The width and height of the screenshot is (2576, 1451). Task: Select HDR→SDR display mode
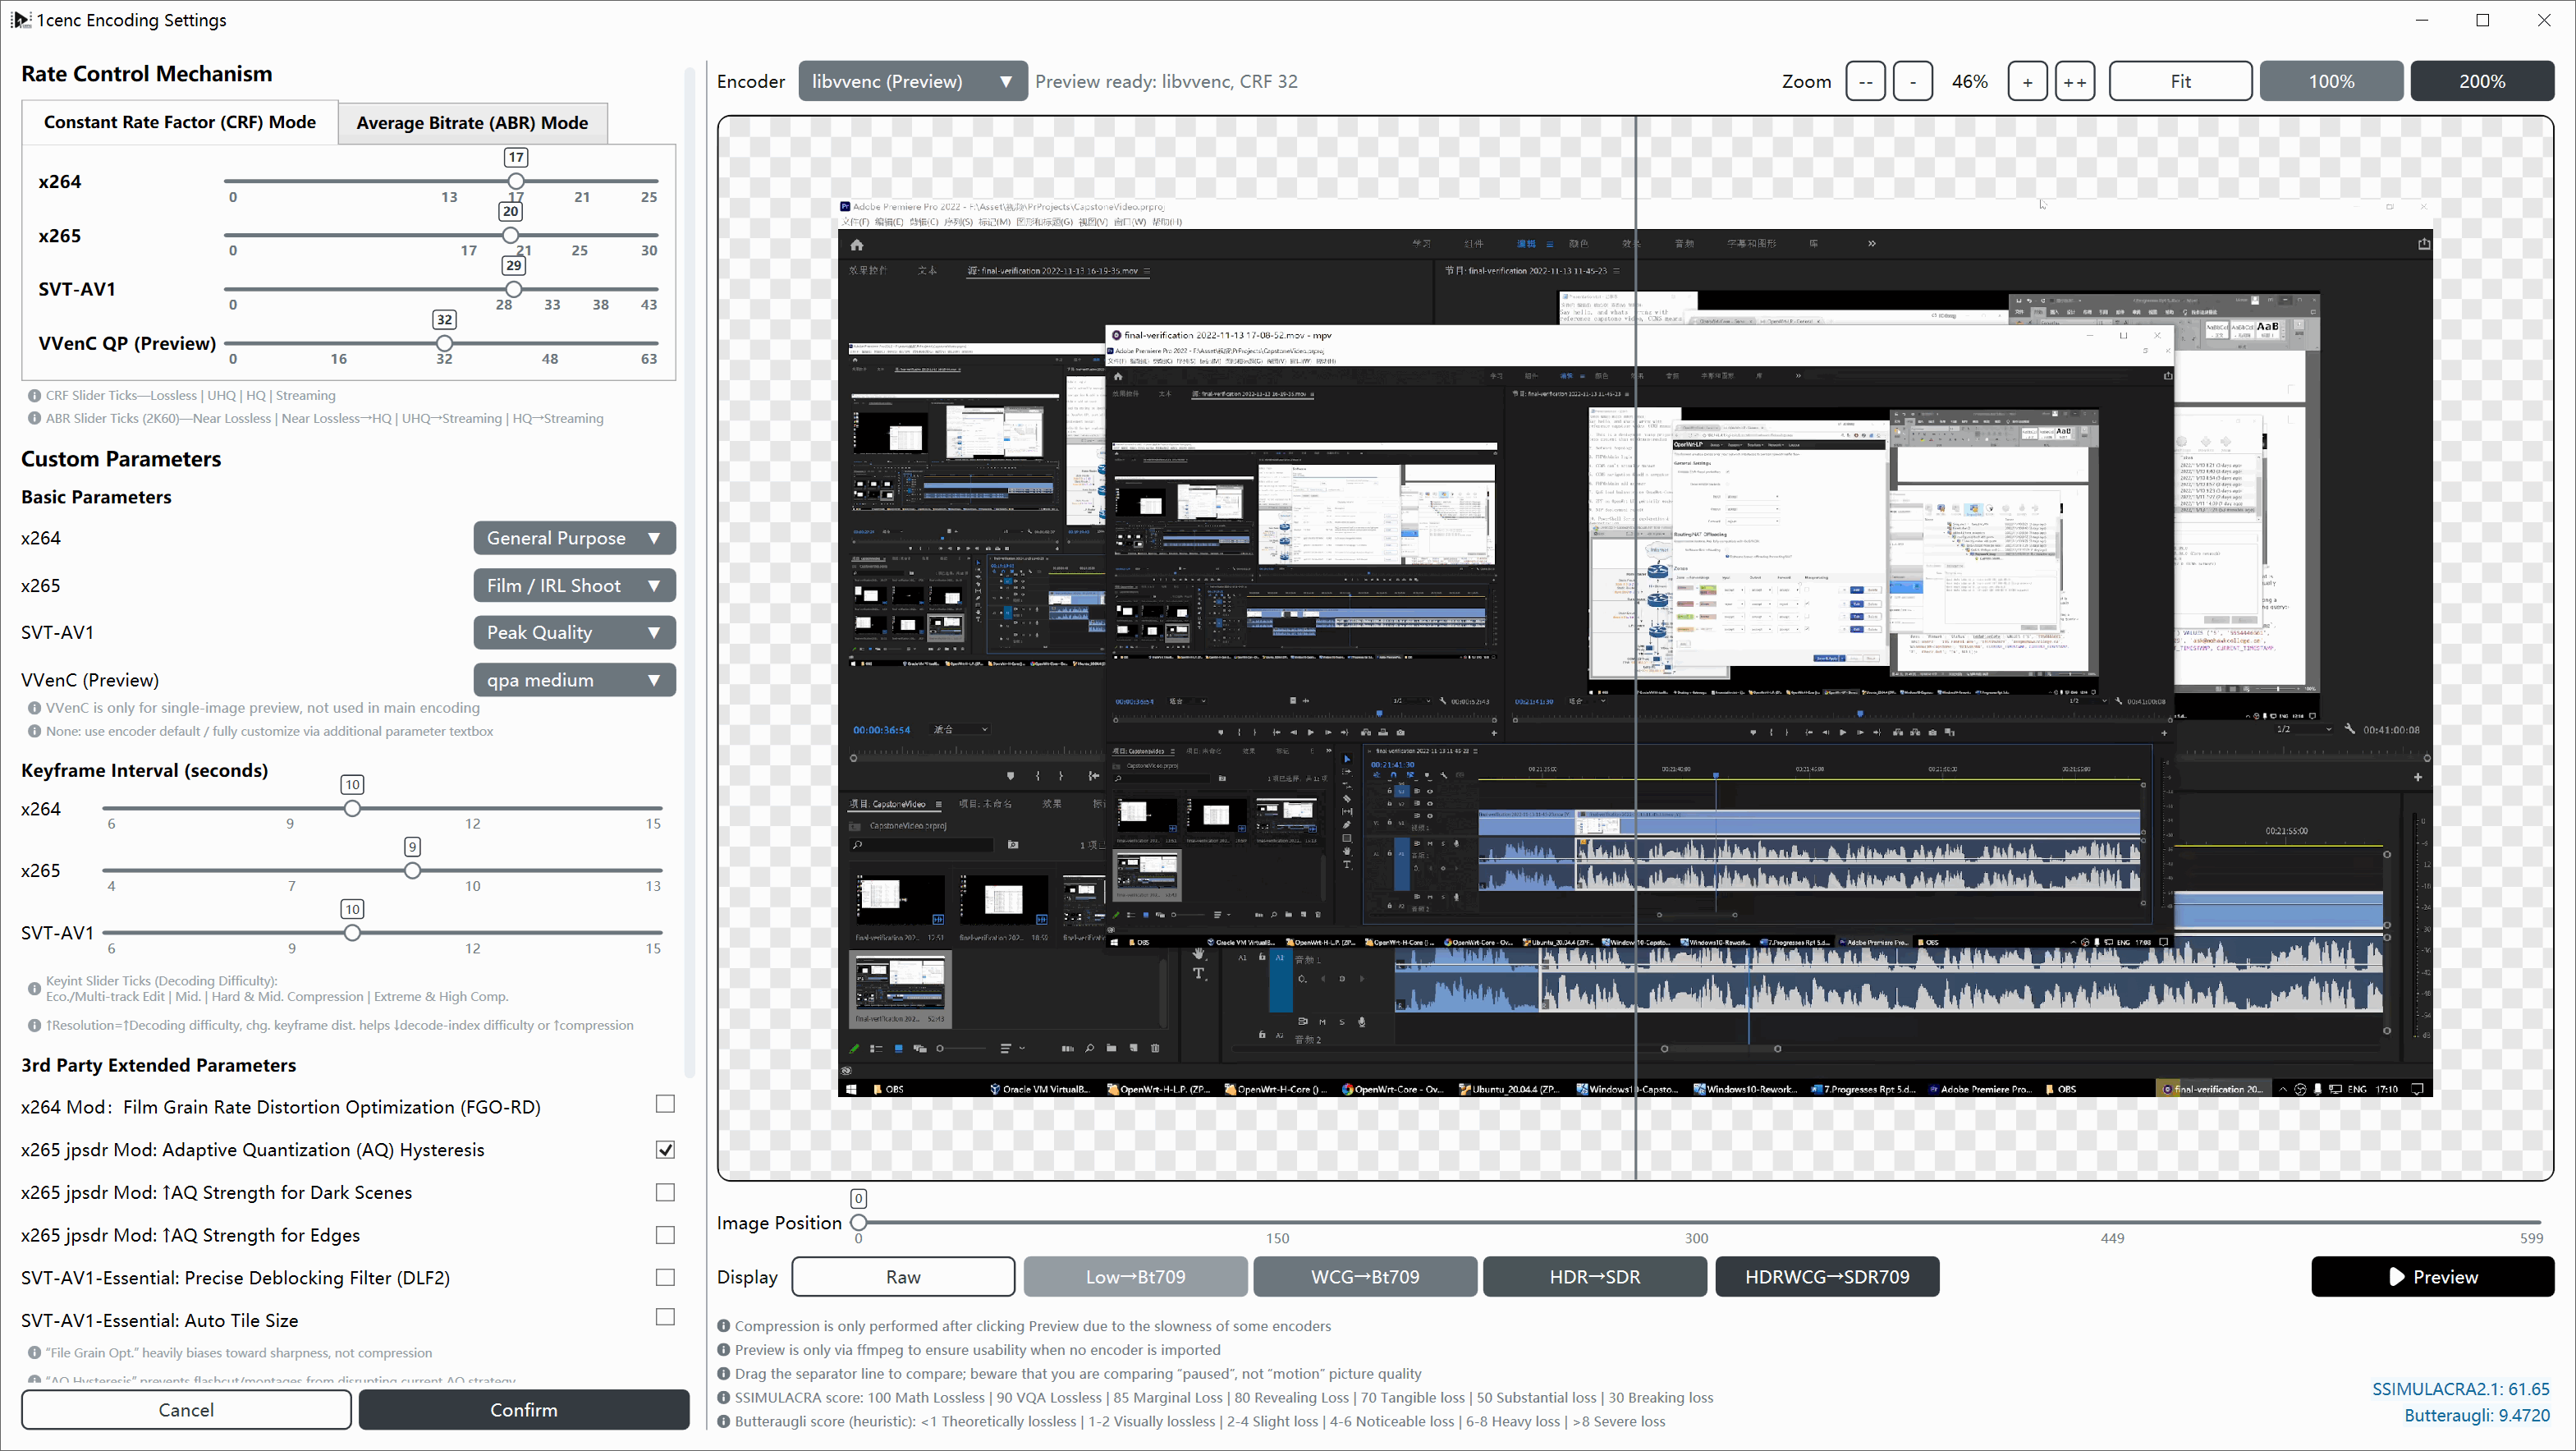1595,1277
